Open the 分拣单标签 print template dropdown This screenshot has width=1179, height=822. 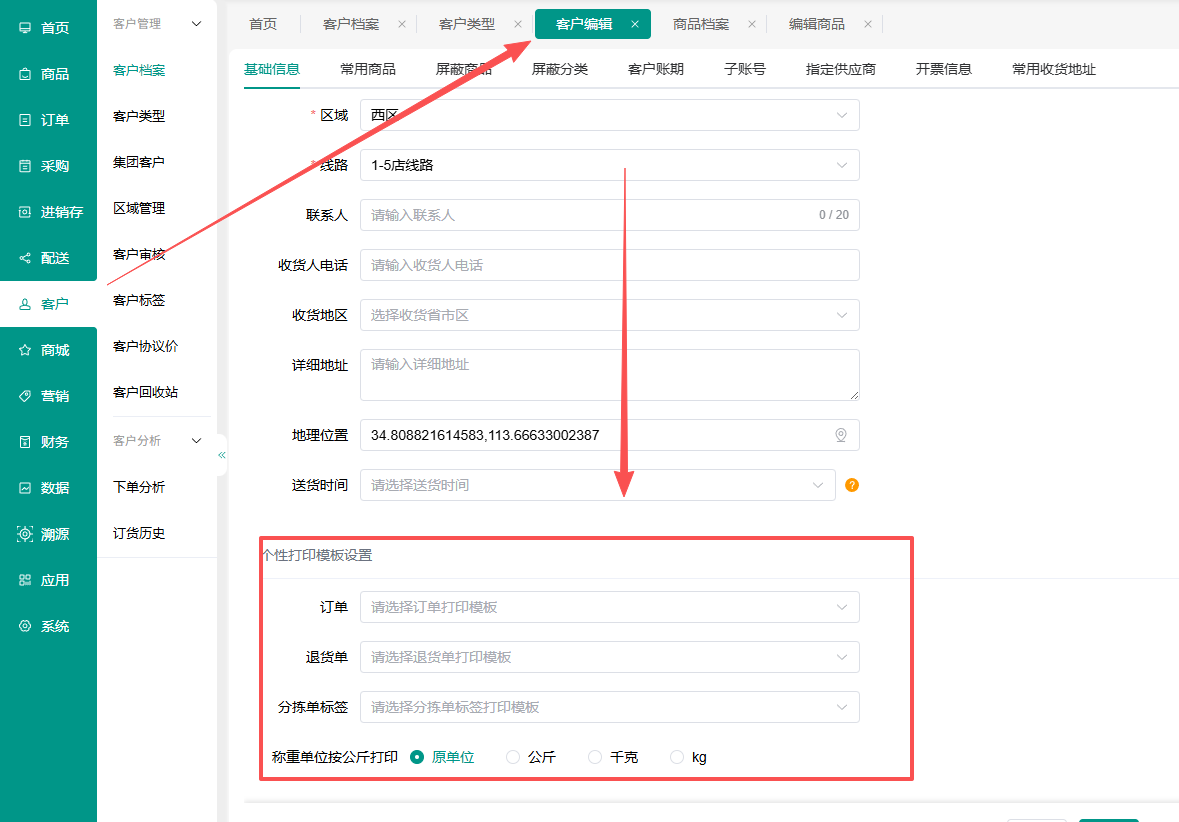610,707
